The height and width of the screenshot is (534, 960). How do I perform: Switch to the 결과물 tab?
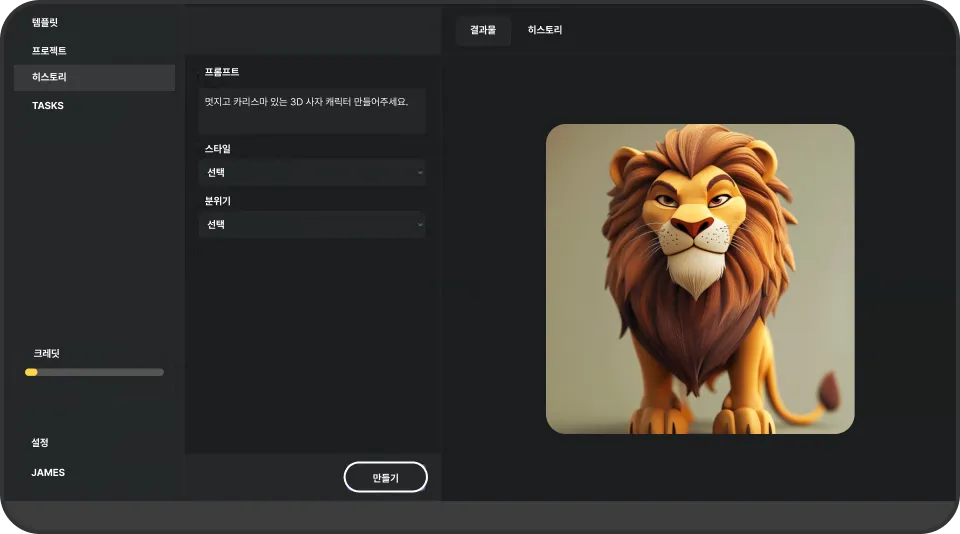483,30
